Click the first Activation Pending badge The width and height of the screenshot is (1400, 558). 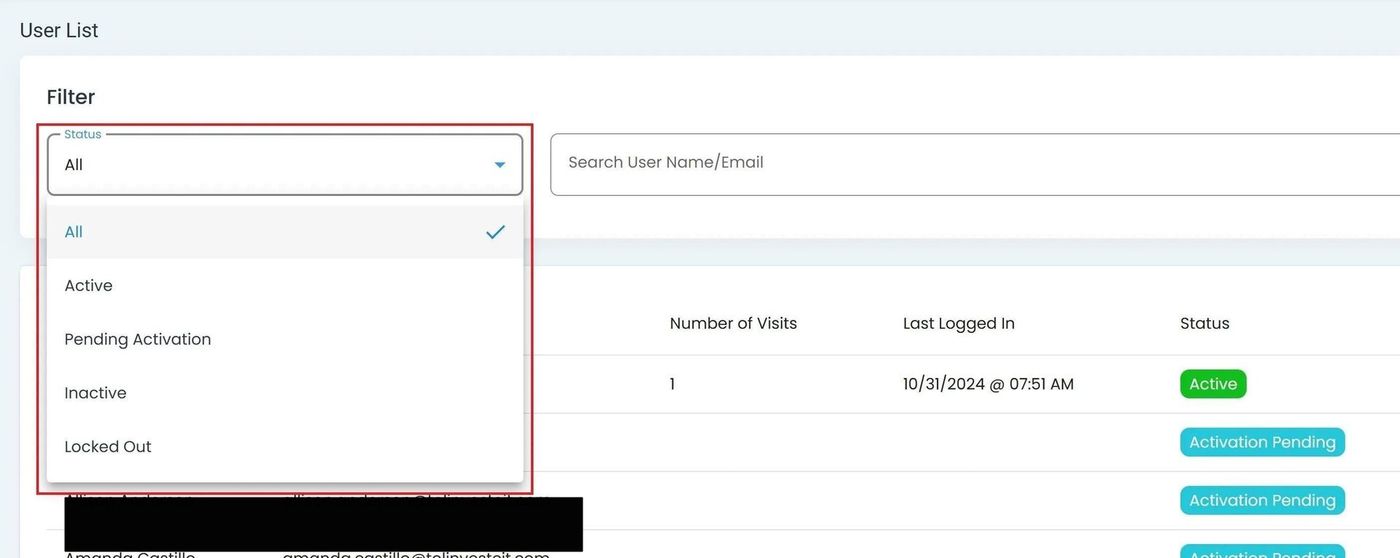click(1261, 442)
